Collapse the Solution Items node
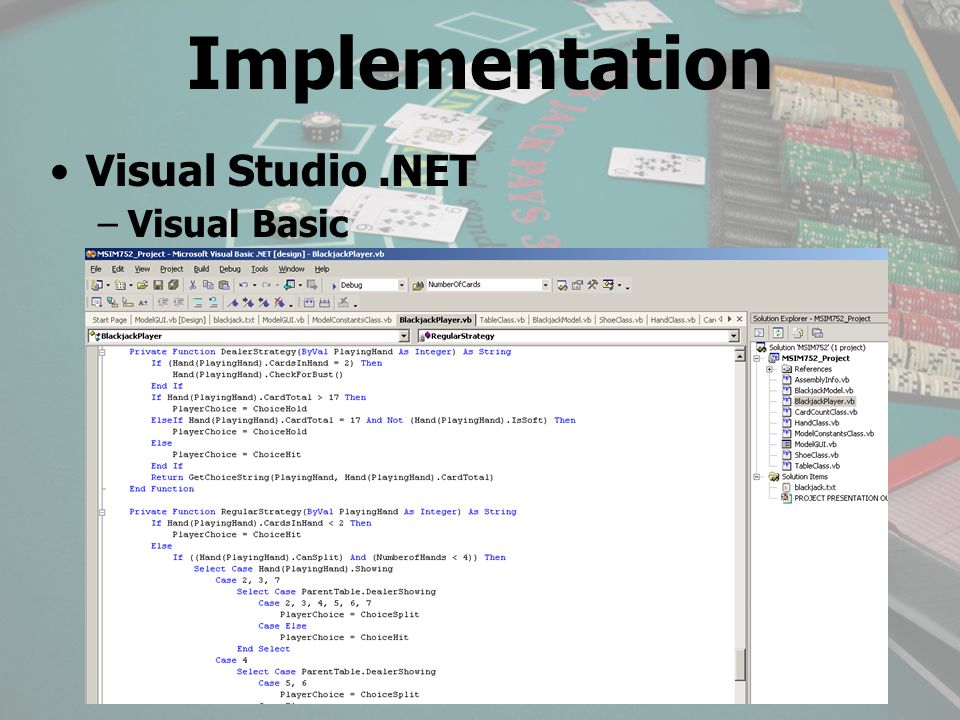This screenshot has height=720, width=960. point(757,477)
